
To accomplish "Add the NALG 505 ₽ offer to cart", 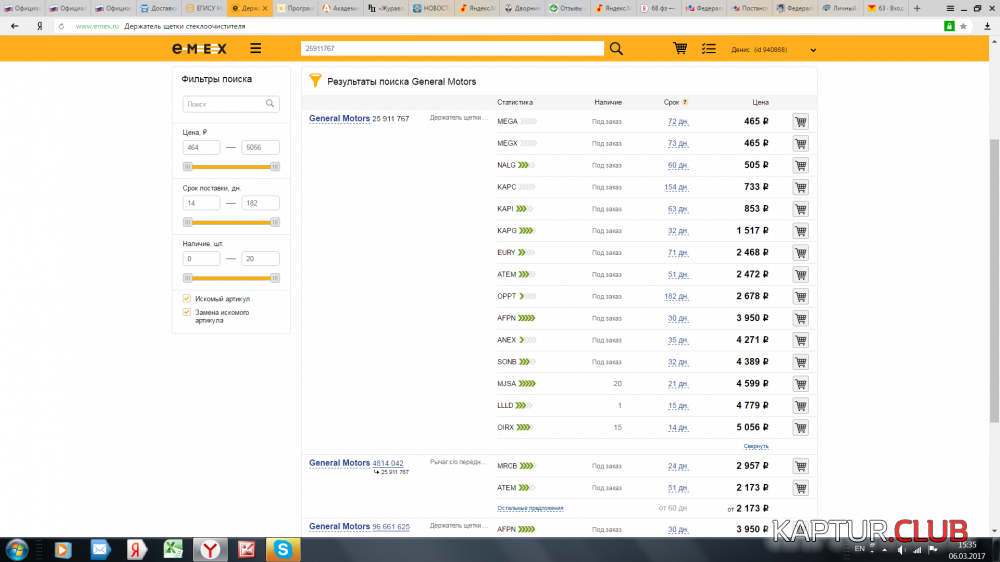I will tap(800, 165).
